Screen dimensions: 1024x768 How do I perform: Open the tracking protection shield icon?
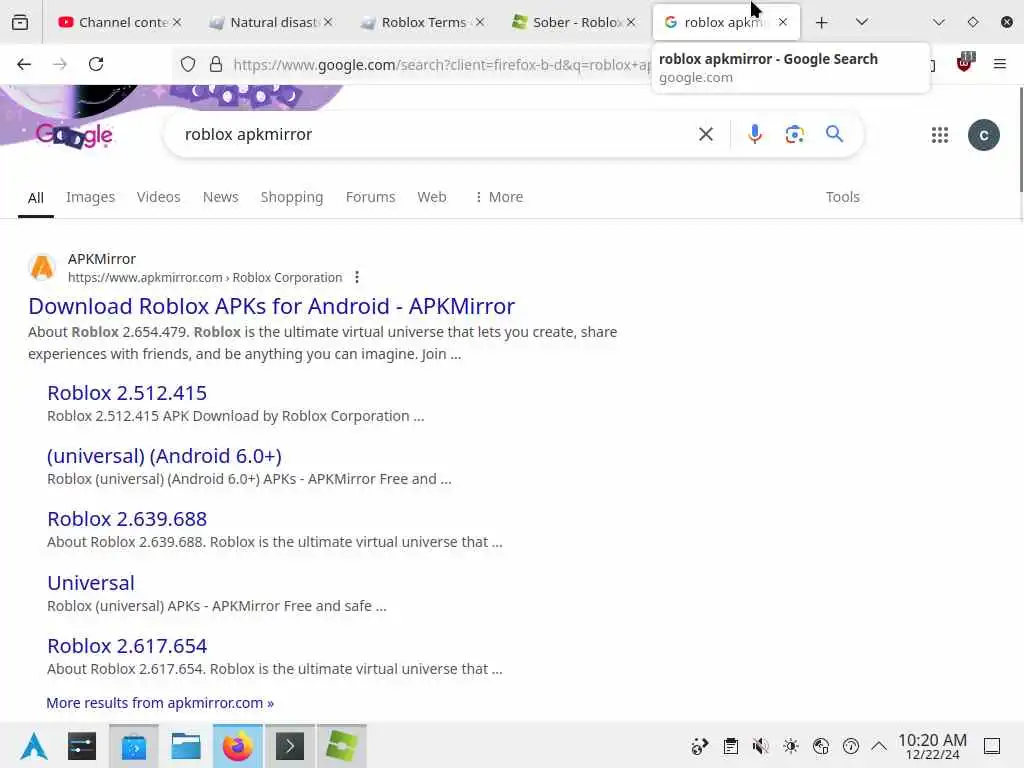[x=188, y=64]
